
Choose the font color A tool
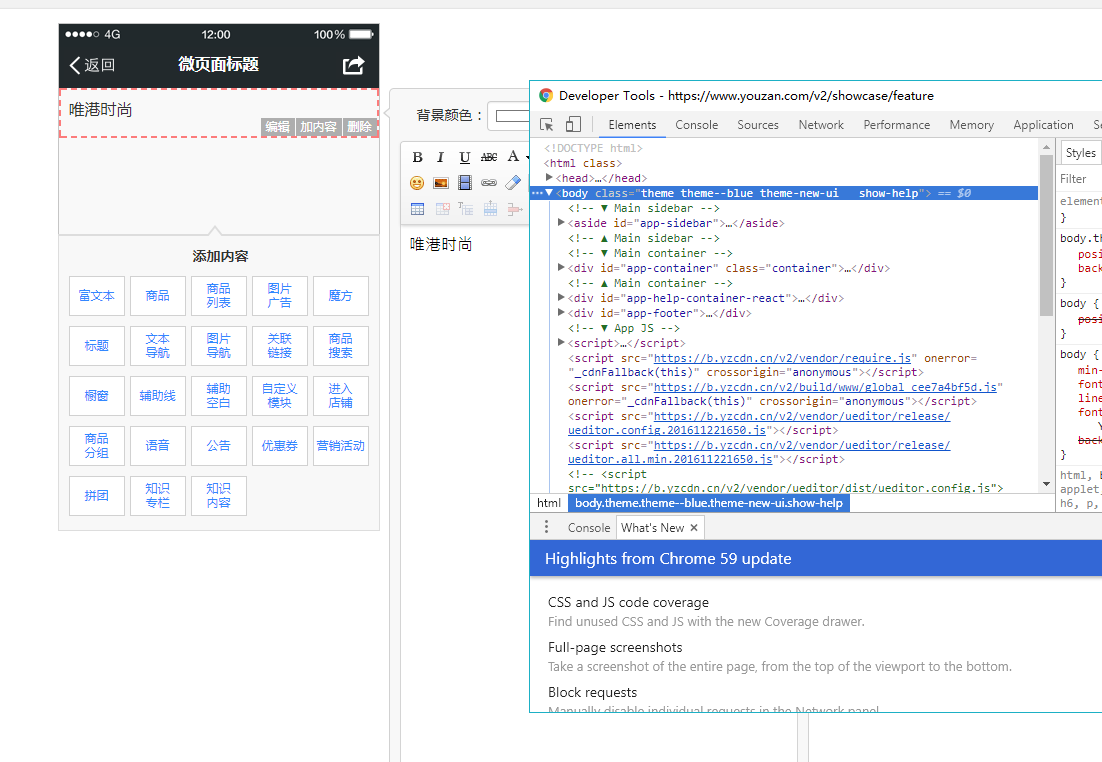514,157
